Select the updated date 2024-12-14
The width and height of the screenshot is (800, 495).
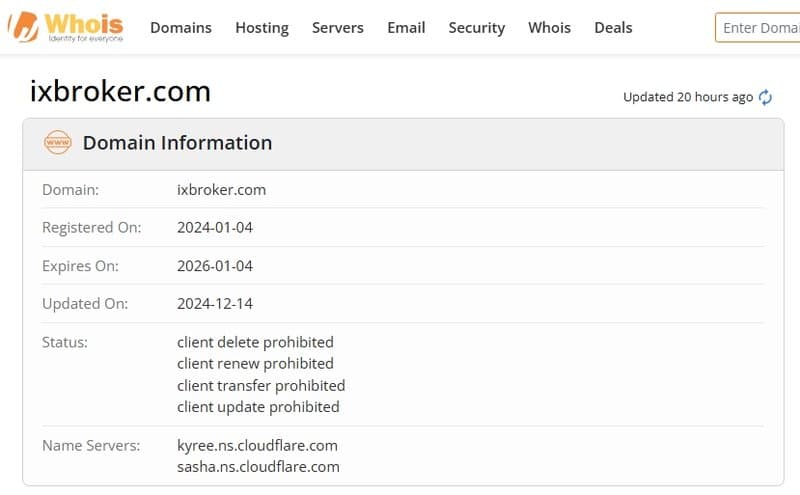[215, 304]
